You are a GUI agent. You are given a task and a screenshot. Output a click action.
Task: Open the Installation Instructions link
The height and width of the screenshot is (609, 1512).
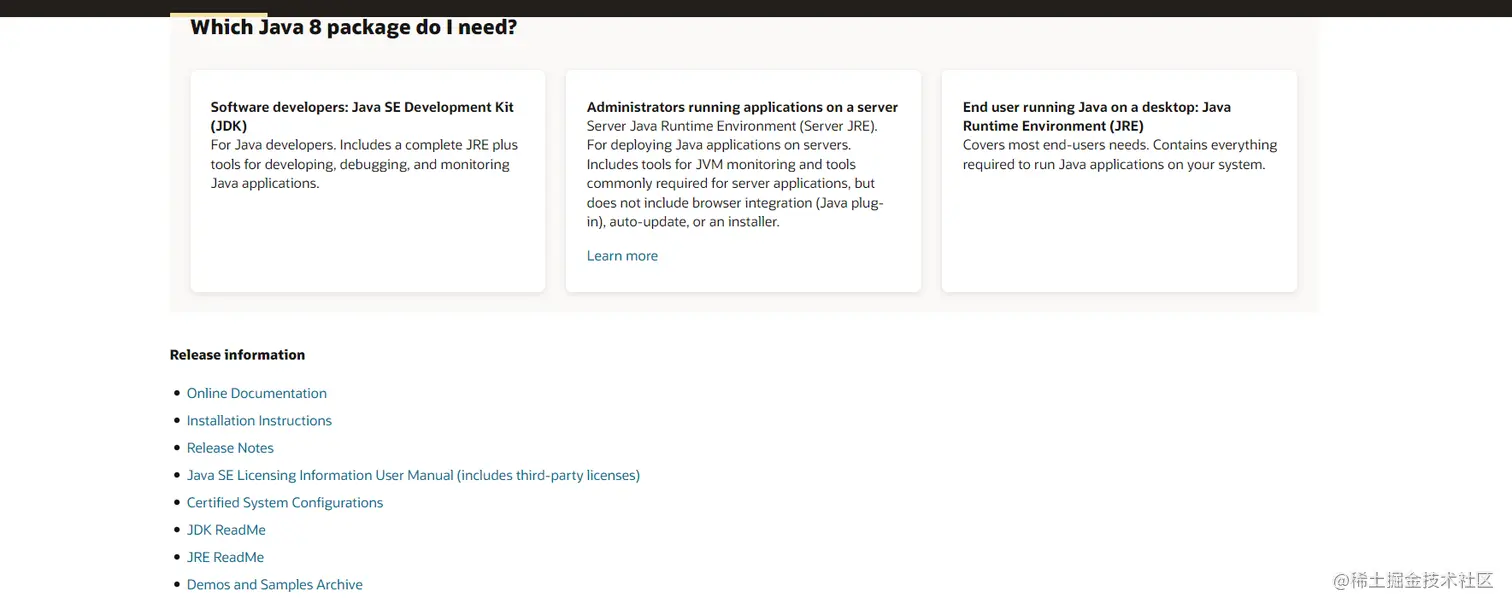[x=259, y=421]
